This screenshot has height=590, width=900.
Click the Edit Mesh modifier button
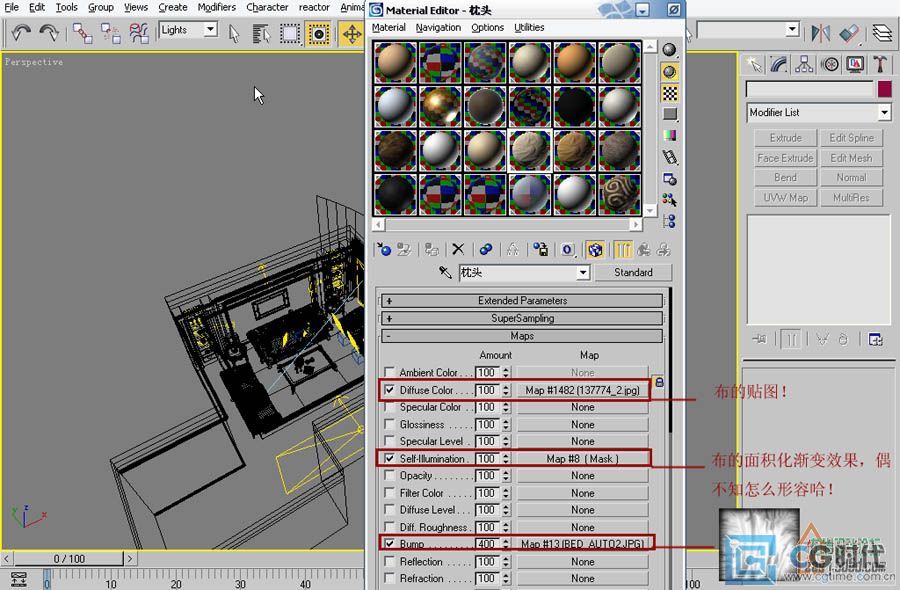tap(851, 158)
